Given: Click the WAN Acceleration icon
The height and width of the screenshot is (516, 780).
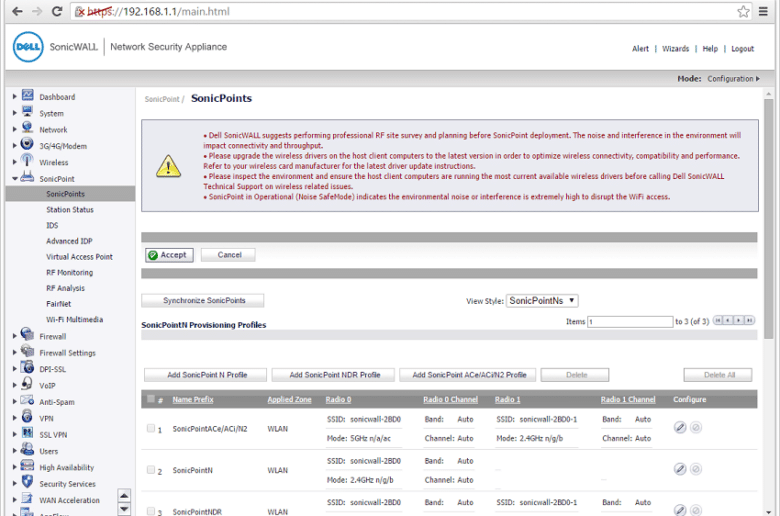Looking at the screenshot, I should point(27,499).
